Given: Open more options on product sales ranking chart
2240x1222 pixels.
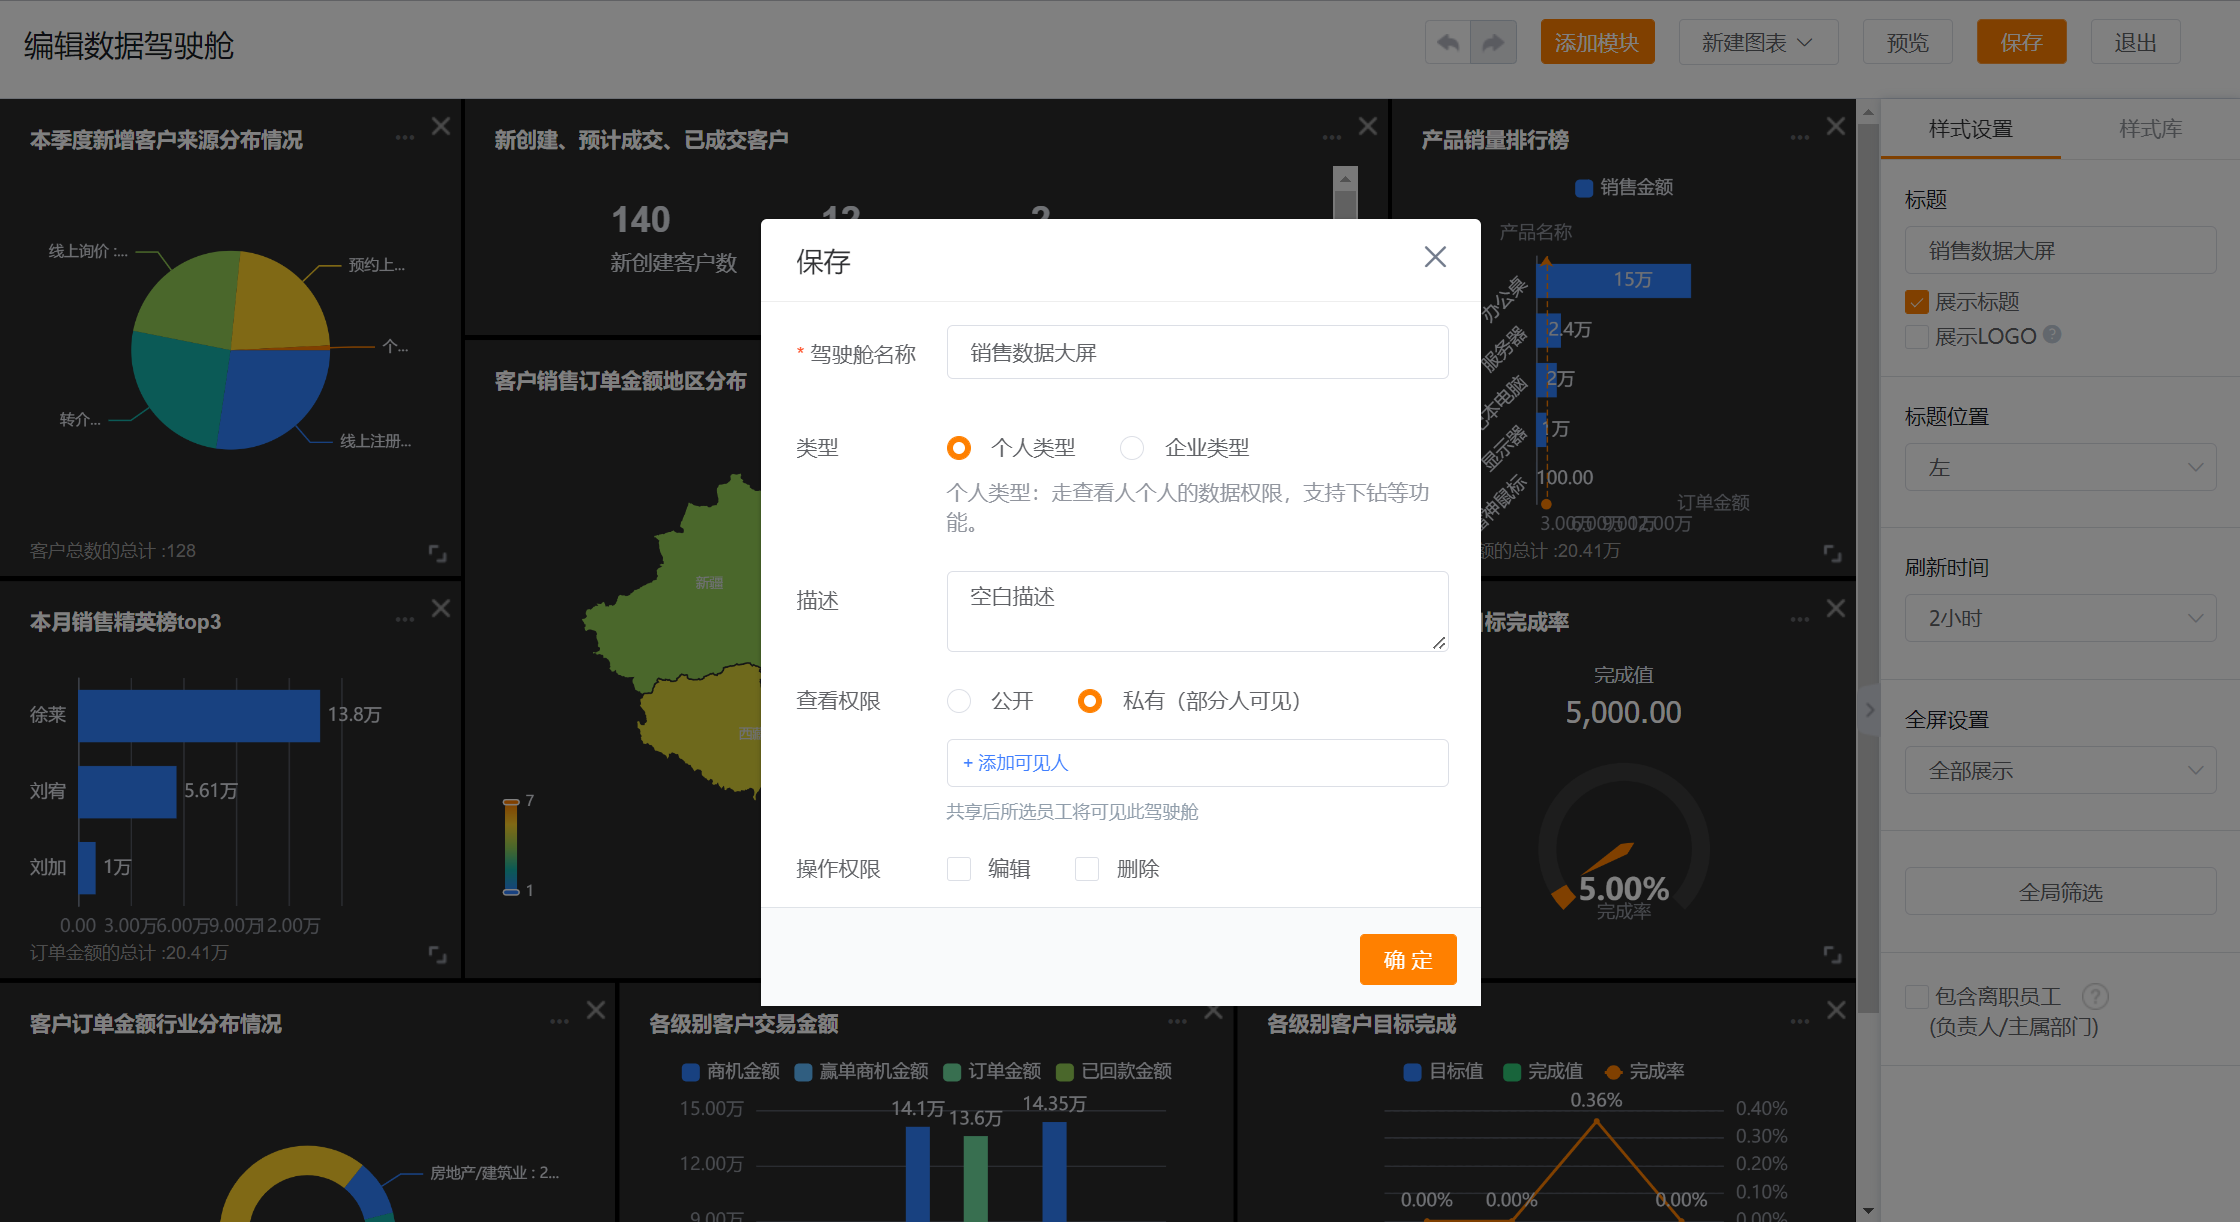Looking at the screenshot, I should click(1799, 137).
